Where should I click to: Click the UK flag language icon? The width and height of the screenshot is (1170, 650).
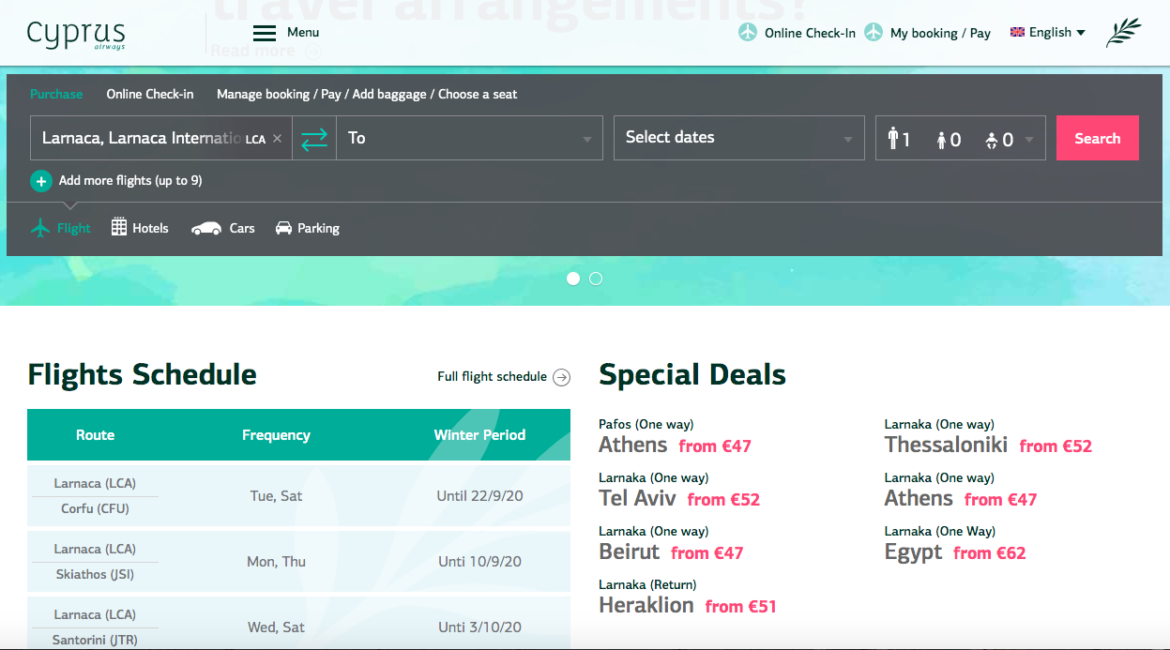pos(1017,32)
